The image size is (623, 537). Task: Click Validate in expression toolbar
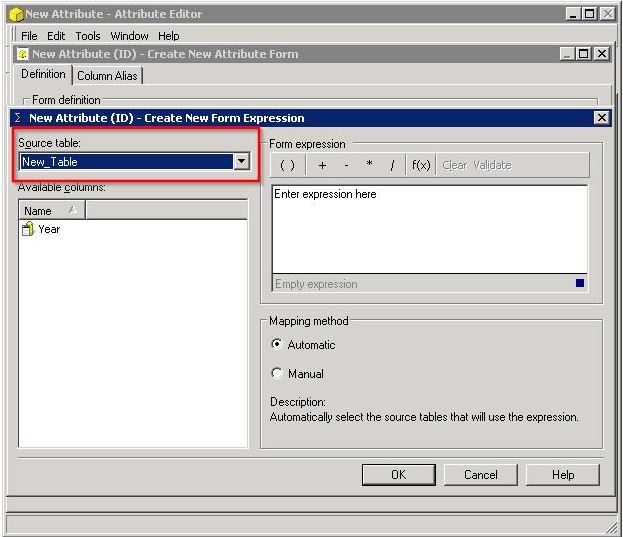[x=492, y=165]
